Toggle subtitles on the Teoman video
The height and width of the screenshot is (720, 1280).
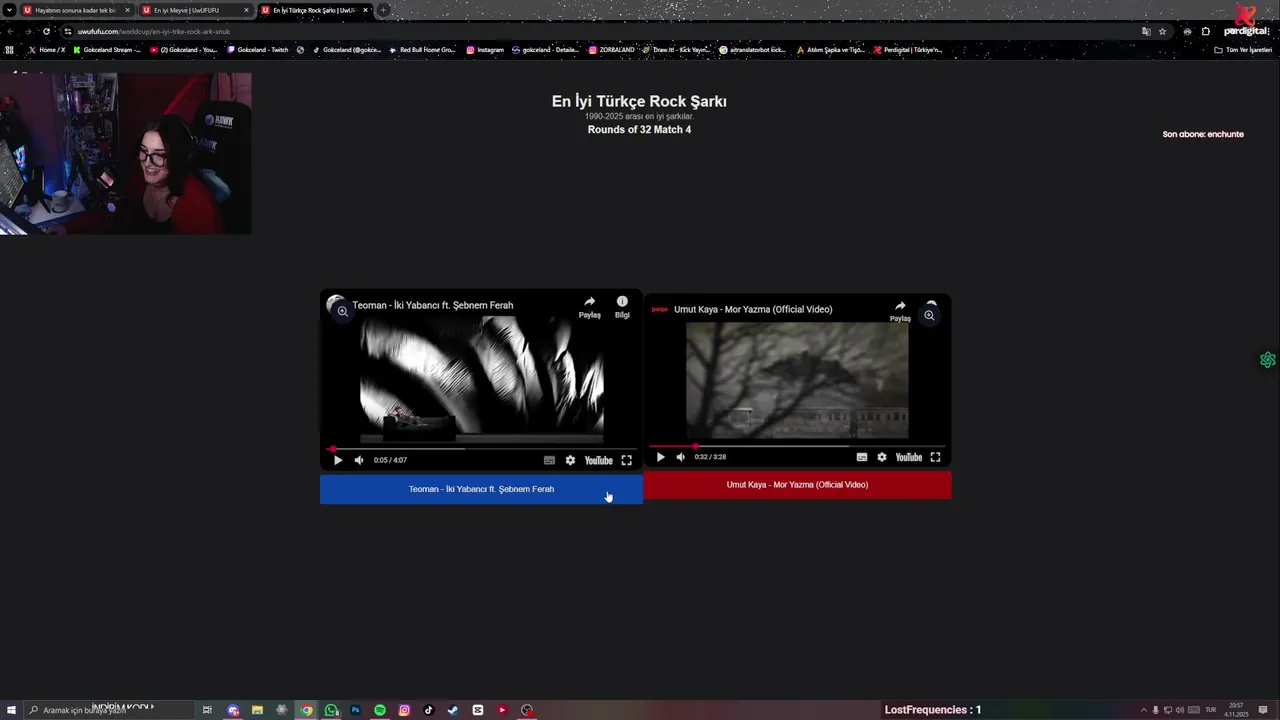click(x=549, y=460)
